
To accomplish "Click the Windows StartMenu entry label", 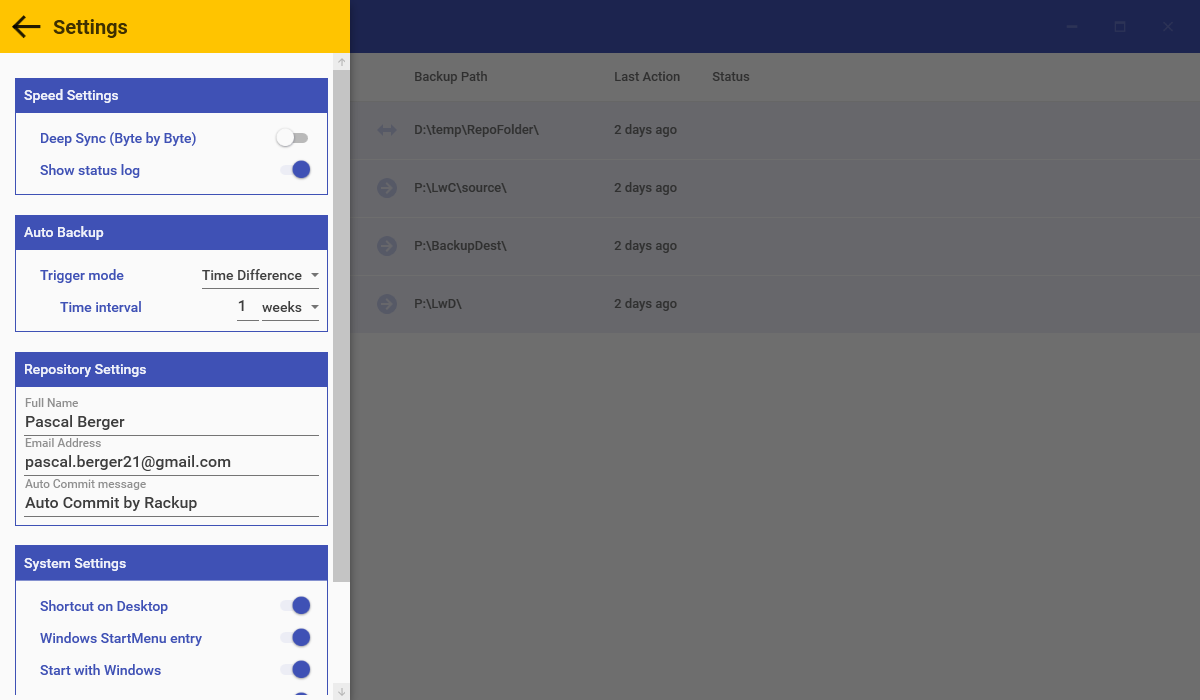I will pos(121,638).
